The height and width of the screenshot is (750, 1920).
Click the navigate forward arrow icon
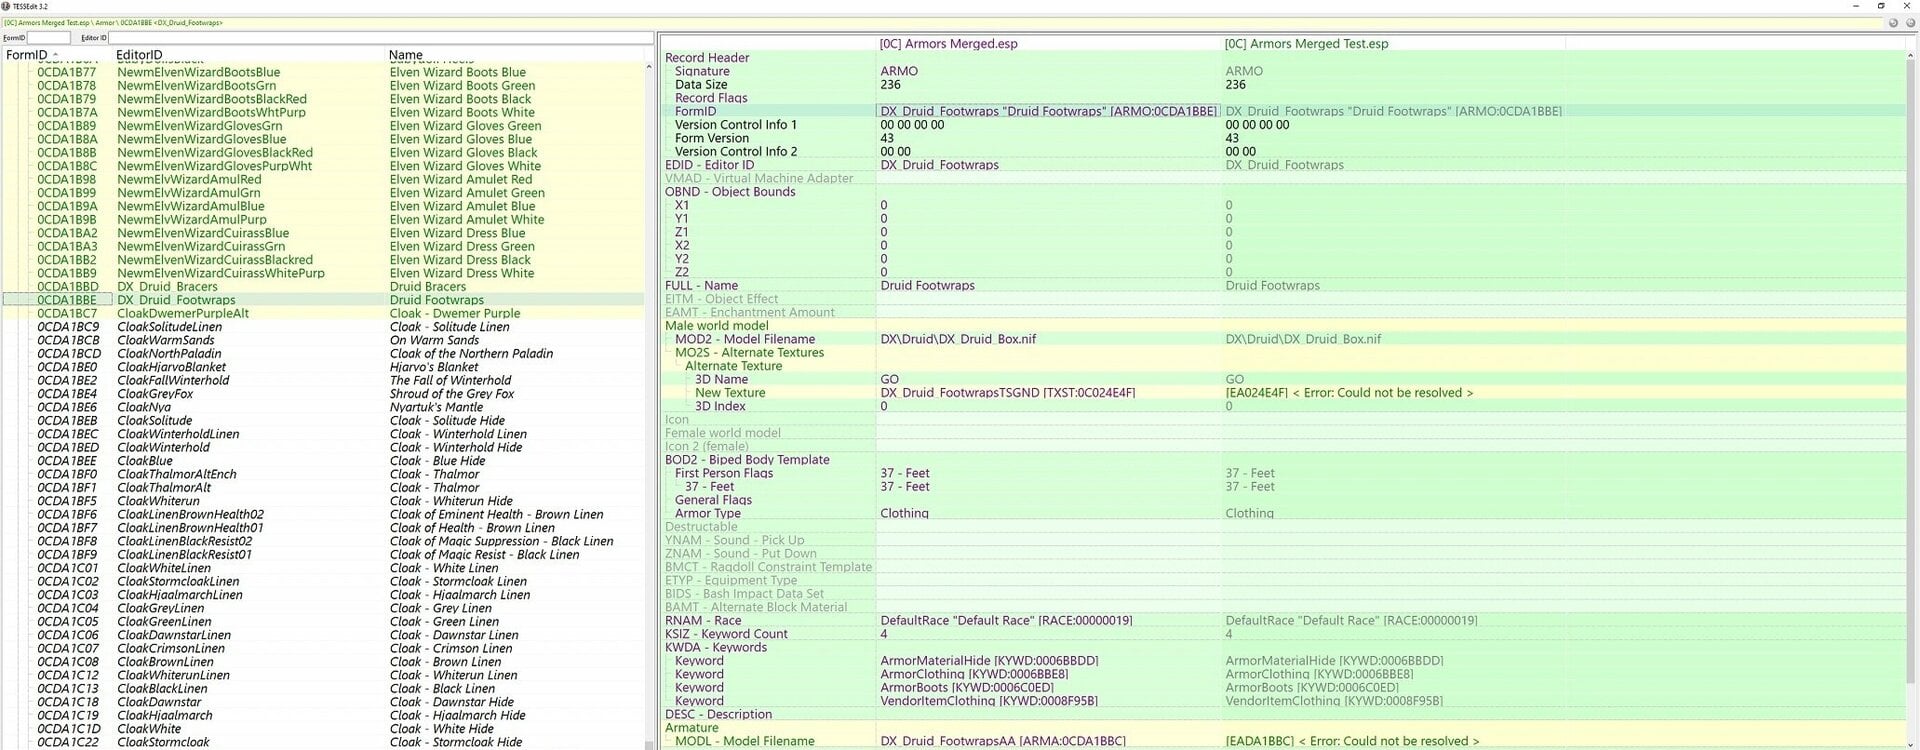[x=1909, y=22]
